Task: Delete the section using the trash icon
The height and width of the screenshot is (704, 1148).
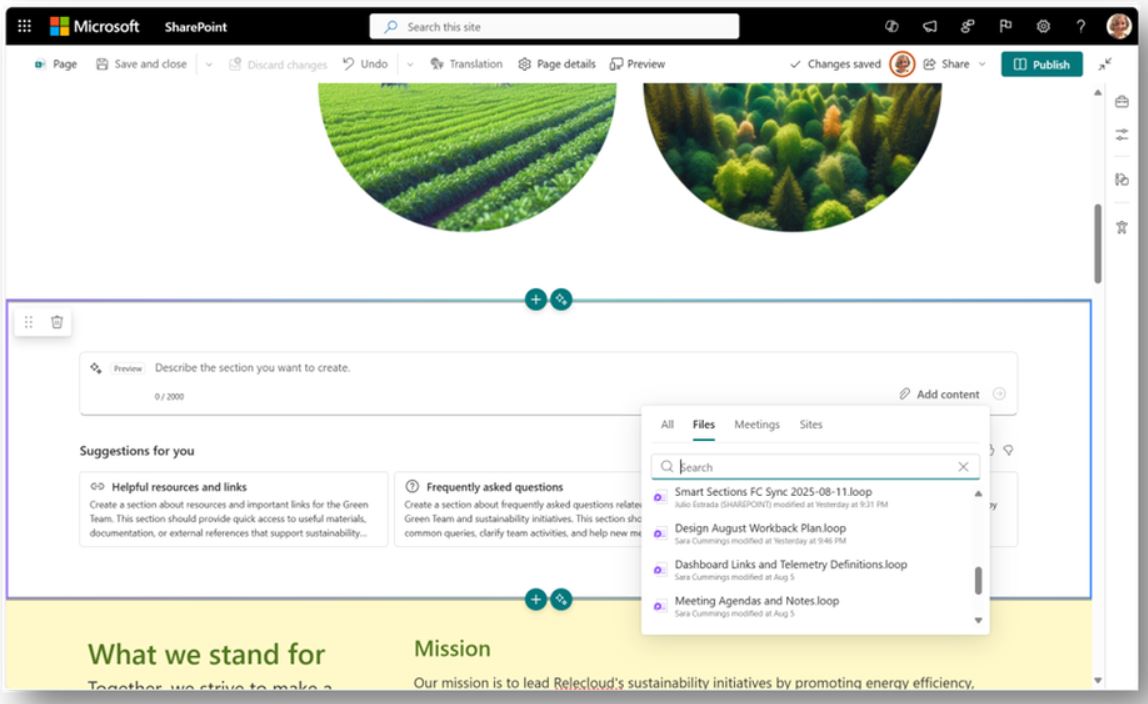Action: pyautogui.click(x=57, y=322)
